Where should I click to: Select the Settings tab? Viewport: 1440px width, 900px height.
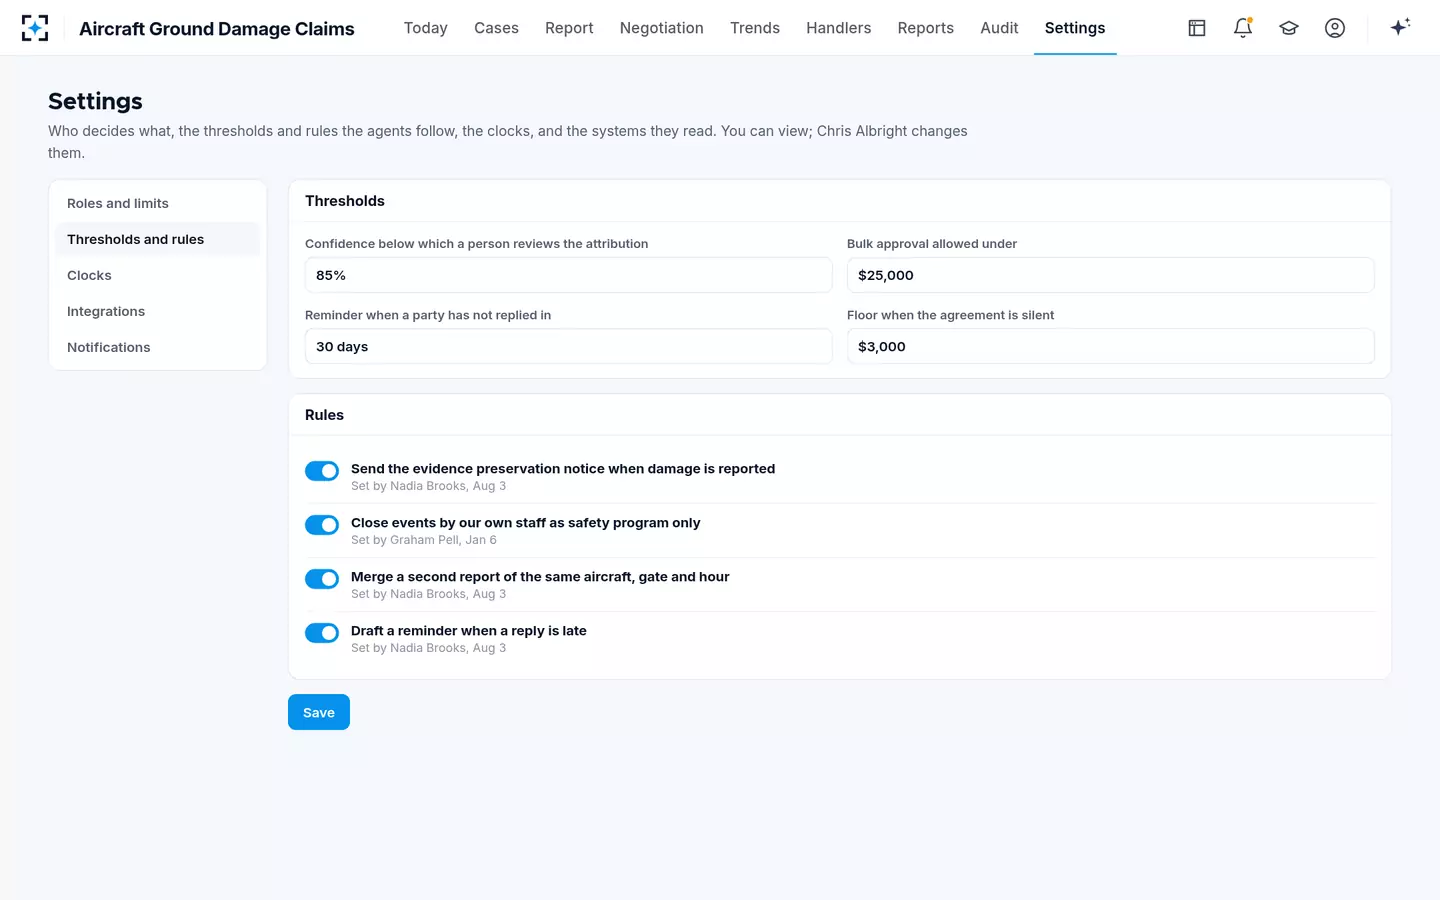pos(1075,28)
